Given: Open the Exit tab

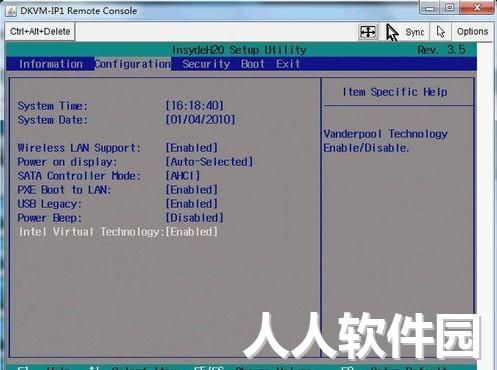Looking at the screenshot, I should 288,64.
